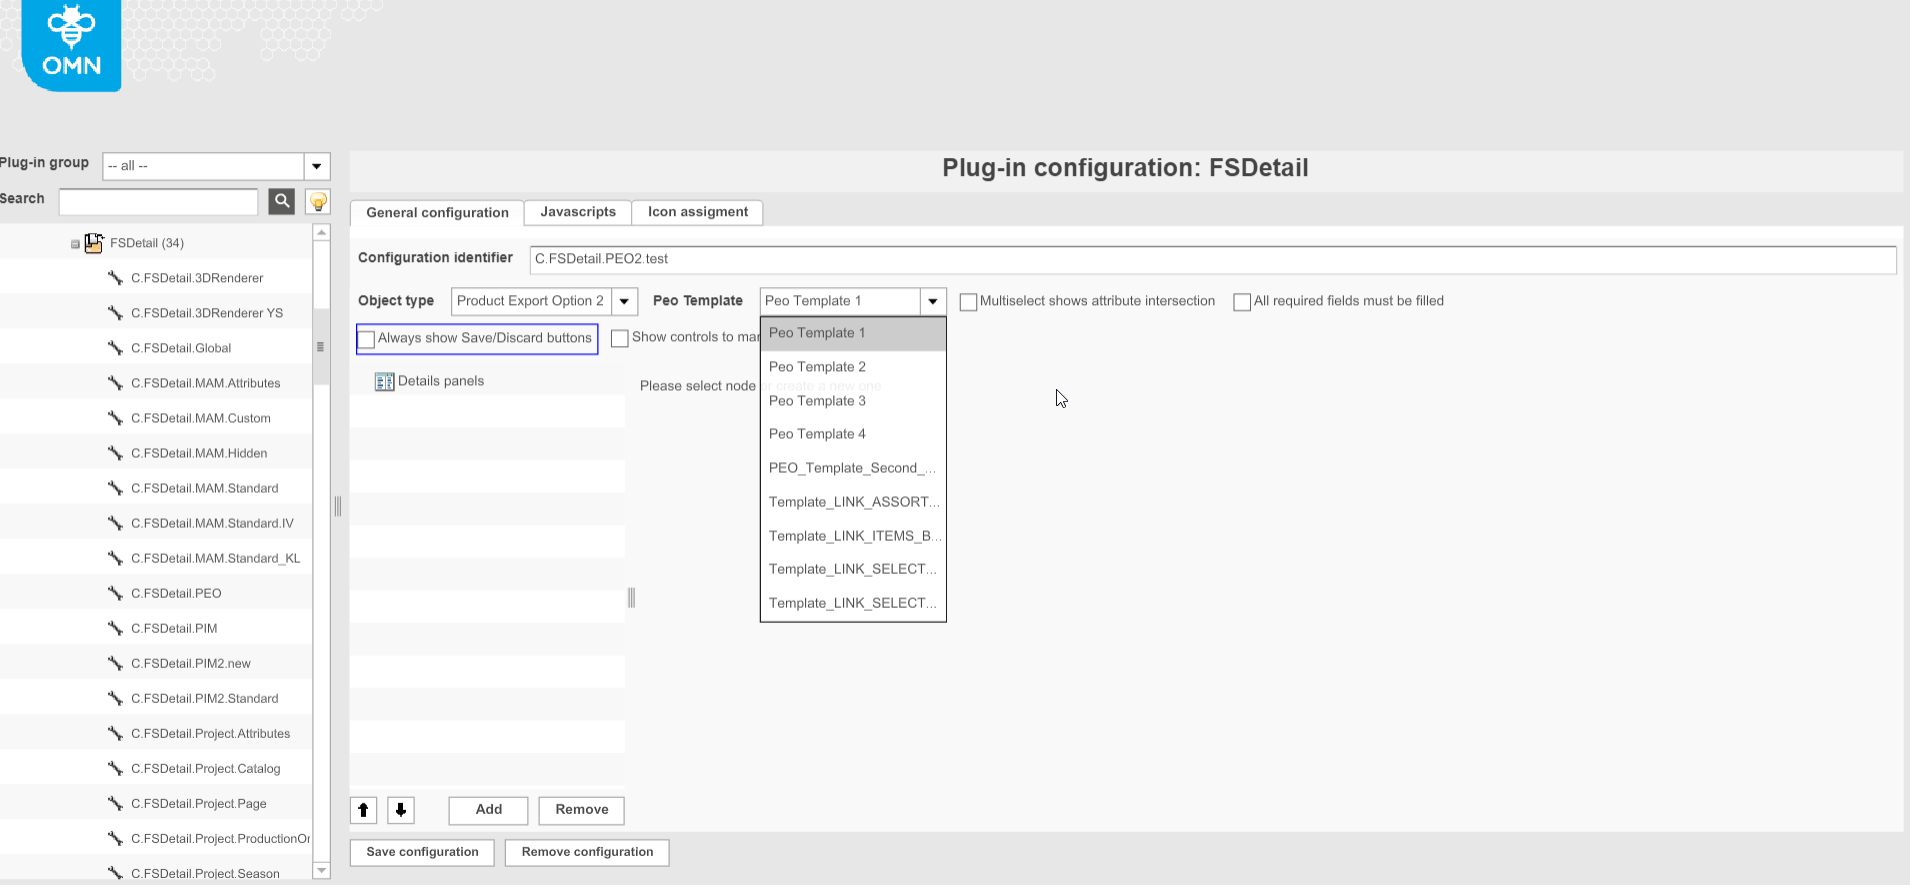Click wrench icon of C.FSDetail.Project.Page

coord(116,803)
